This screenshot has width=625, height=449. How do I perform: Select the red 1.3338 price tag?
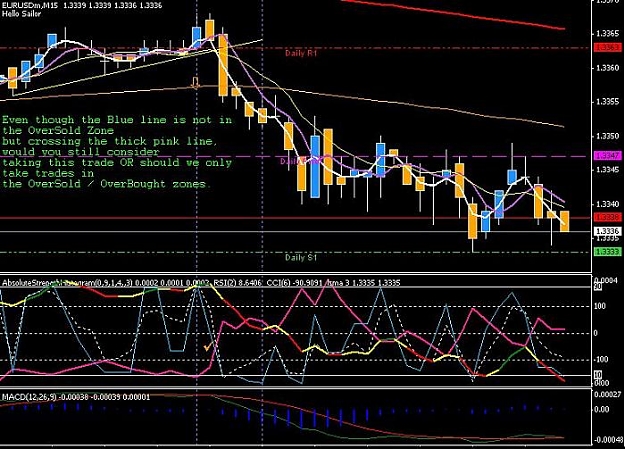(x=607, y=217)
